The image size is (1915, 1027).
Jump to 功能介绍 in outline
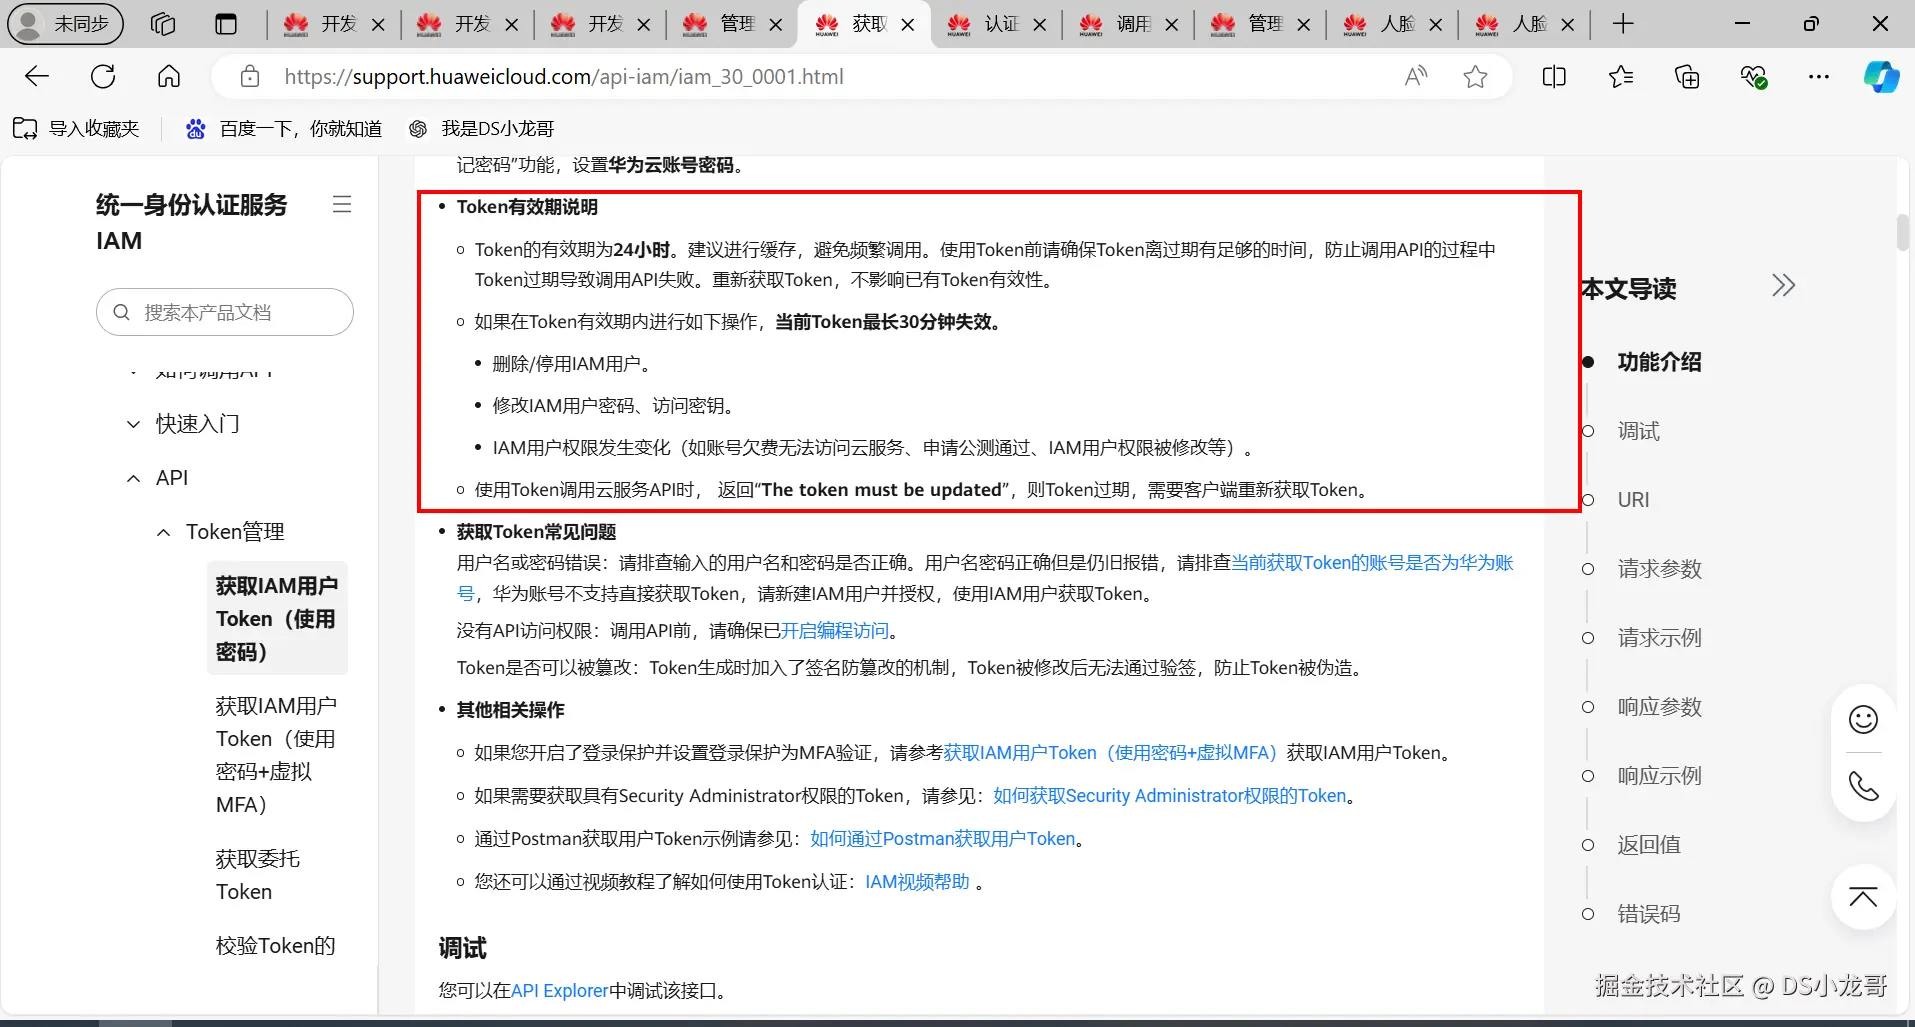tap(1660, 362)
